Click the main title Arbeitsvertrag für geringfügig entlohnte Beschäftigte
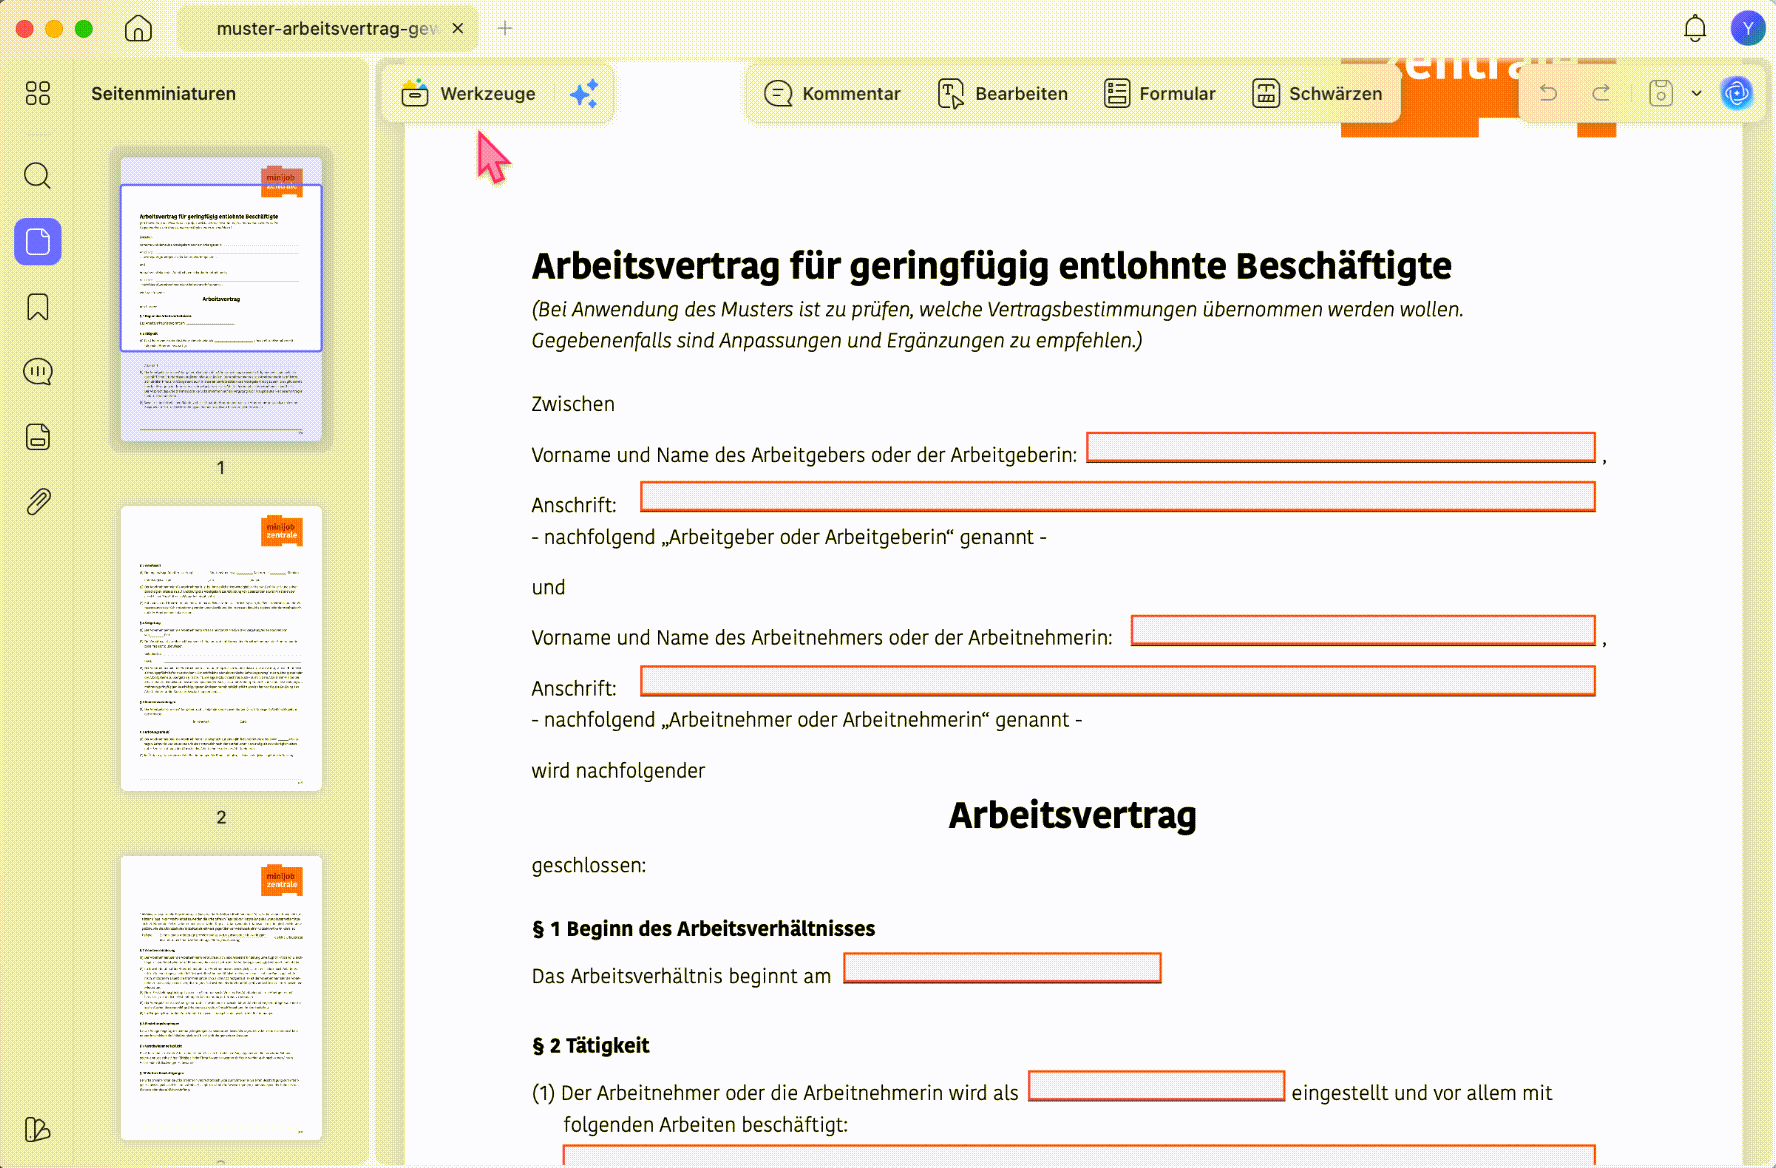 [992, 266]
